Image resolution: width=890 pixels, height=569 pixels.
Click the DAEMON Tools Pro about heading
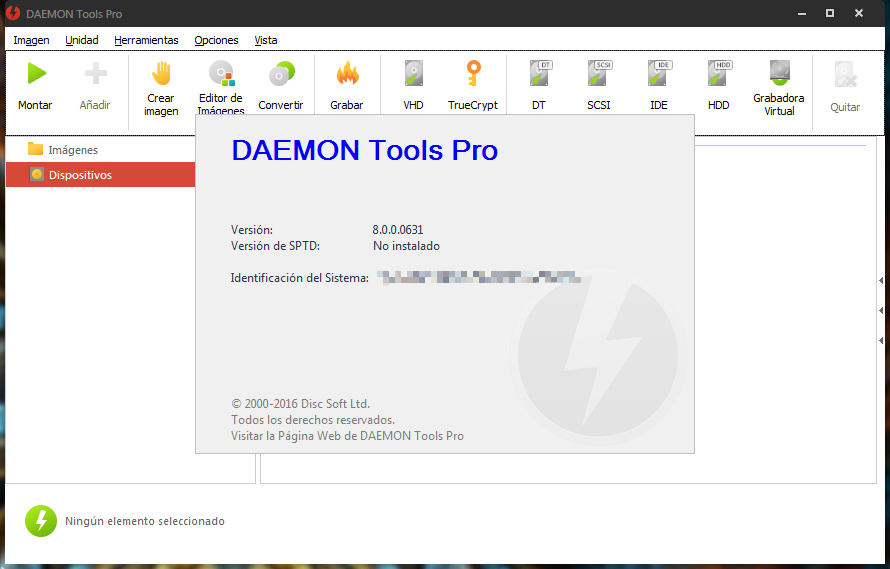[364, 150]
